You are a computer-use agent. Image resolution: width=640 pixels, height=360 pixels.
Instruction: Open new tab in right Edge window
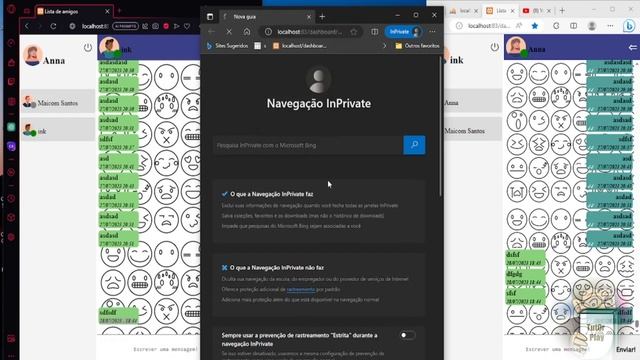(x=562, y=11)
